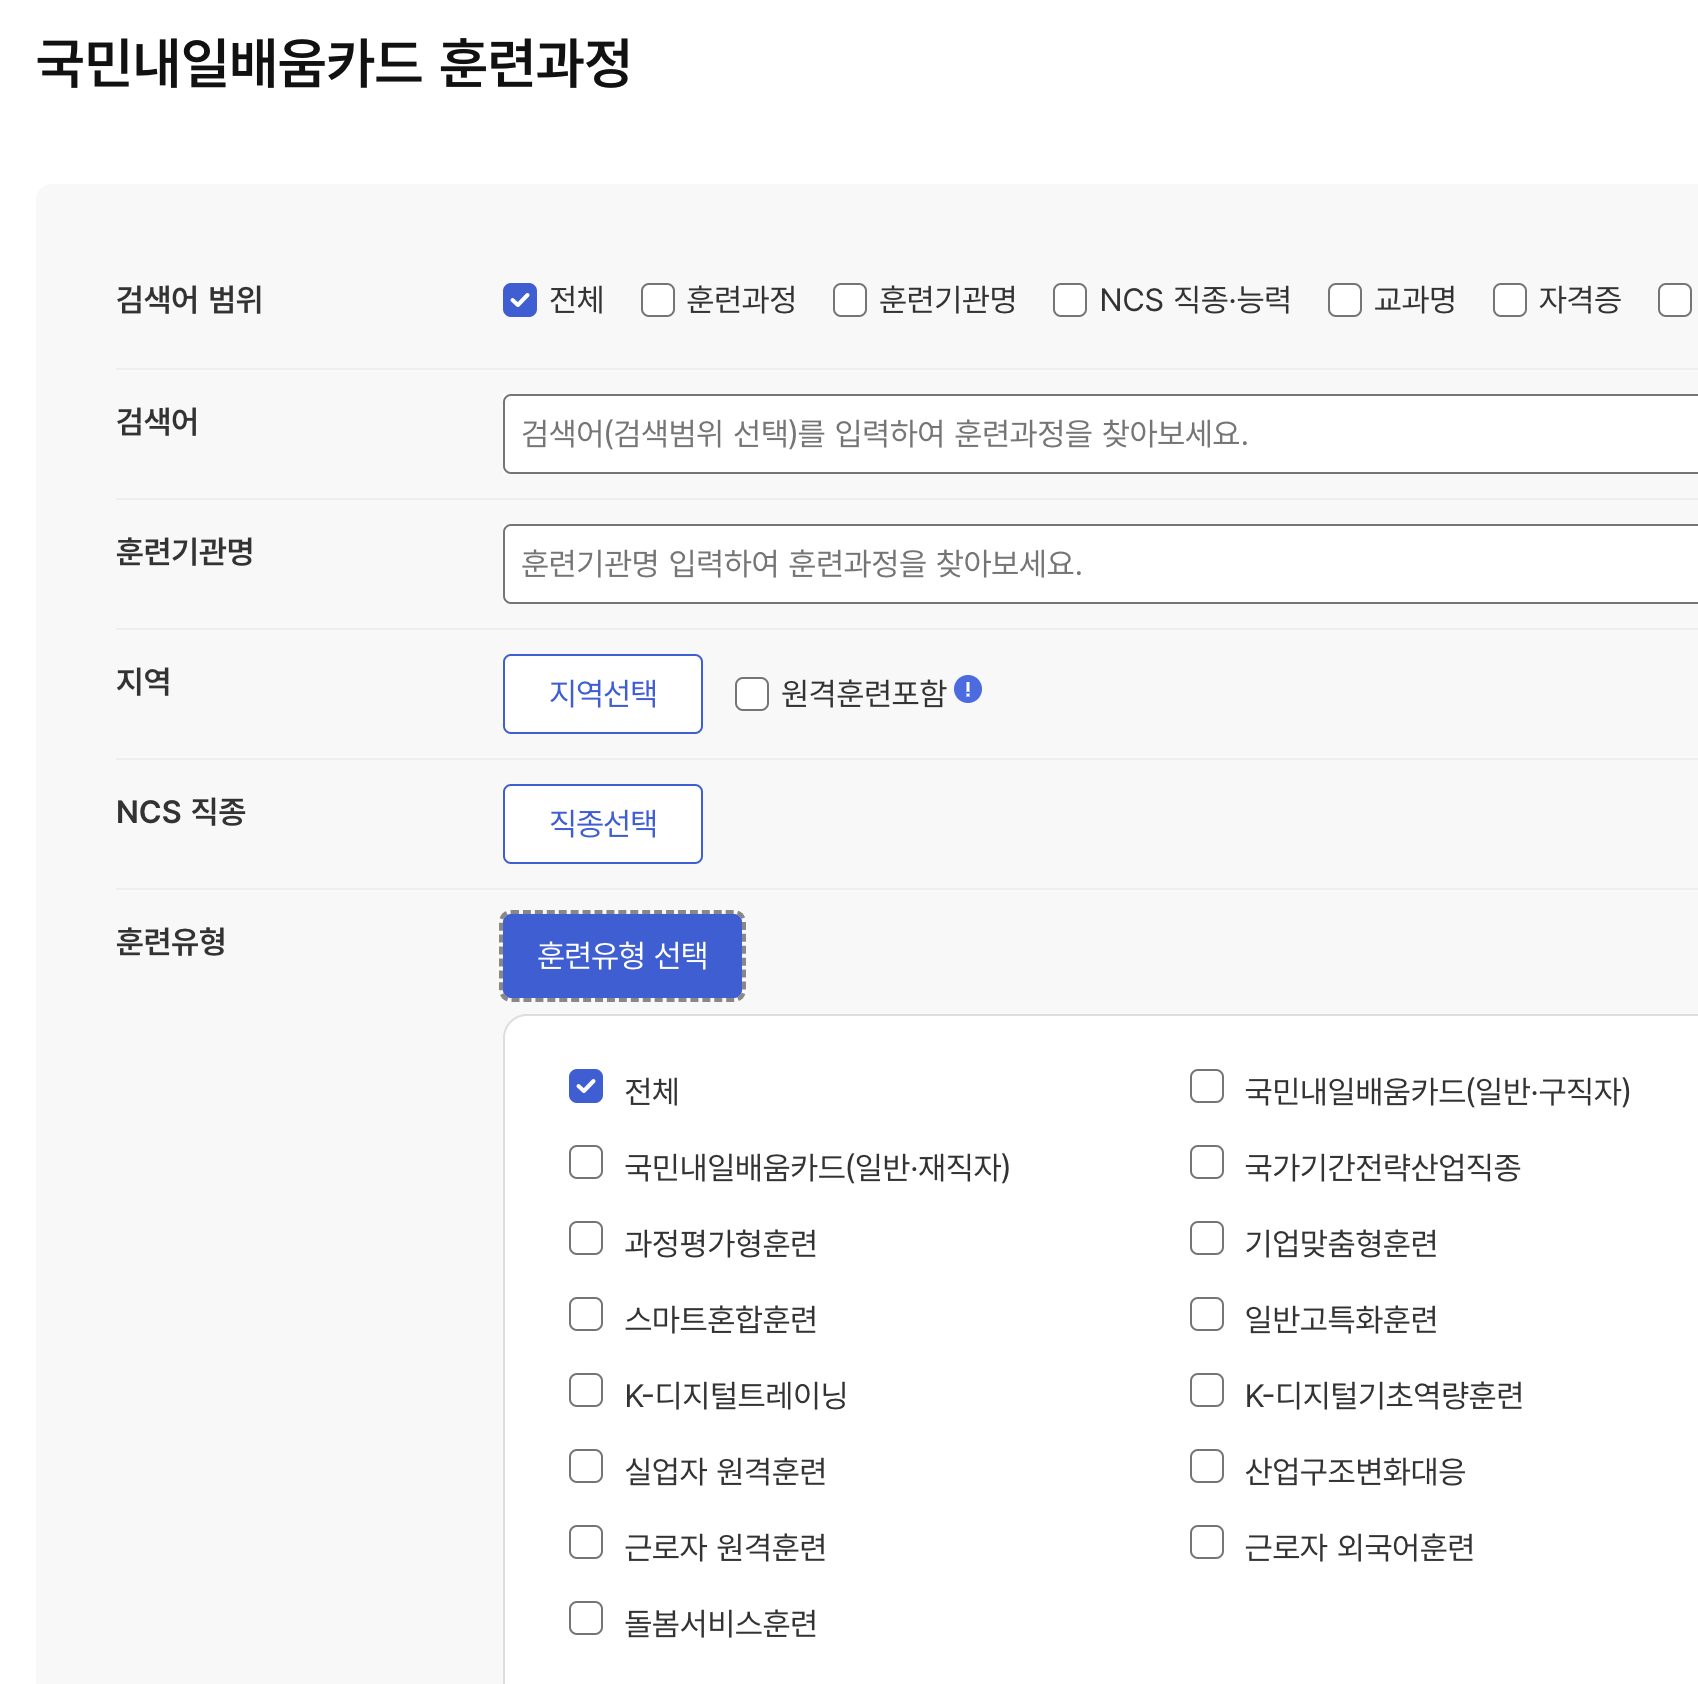Check 과정평가형훈련 training type
Image resolution: width=1698 pixels, height=1684 pixels.
click(x=586, y=1239)
